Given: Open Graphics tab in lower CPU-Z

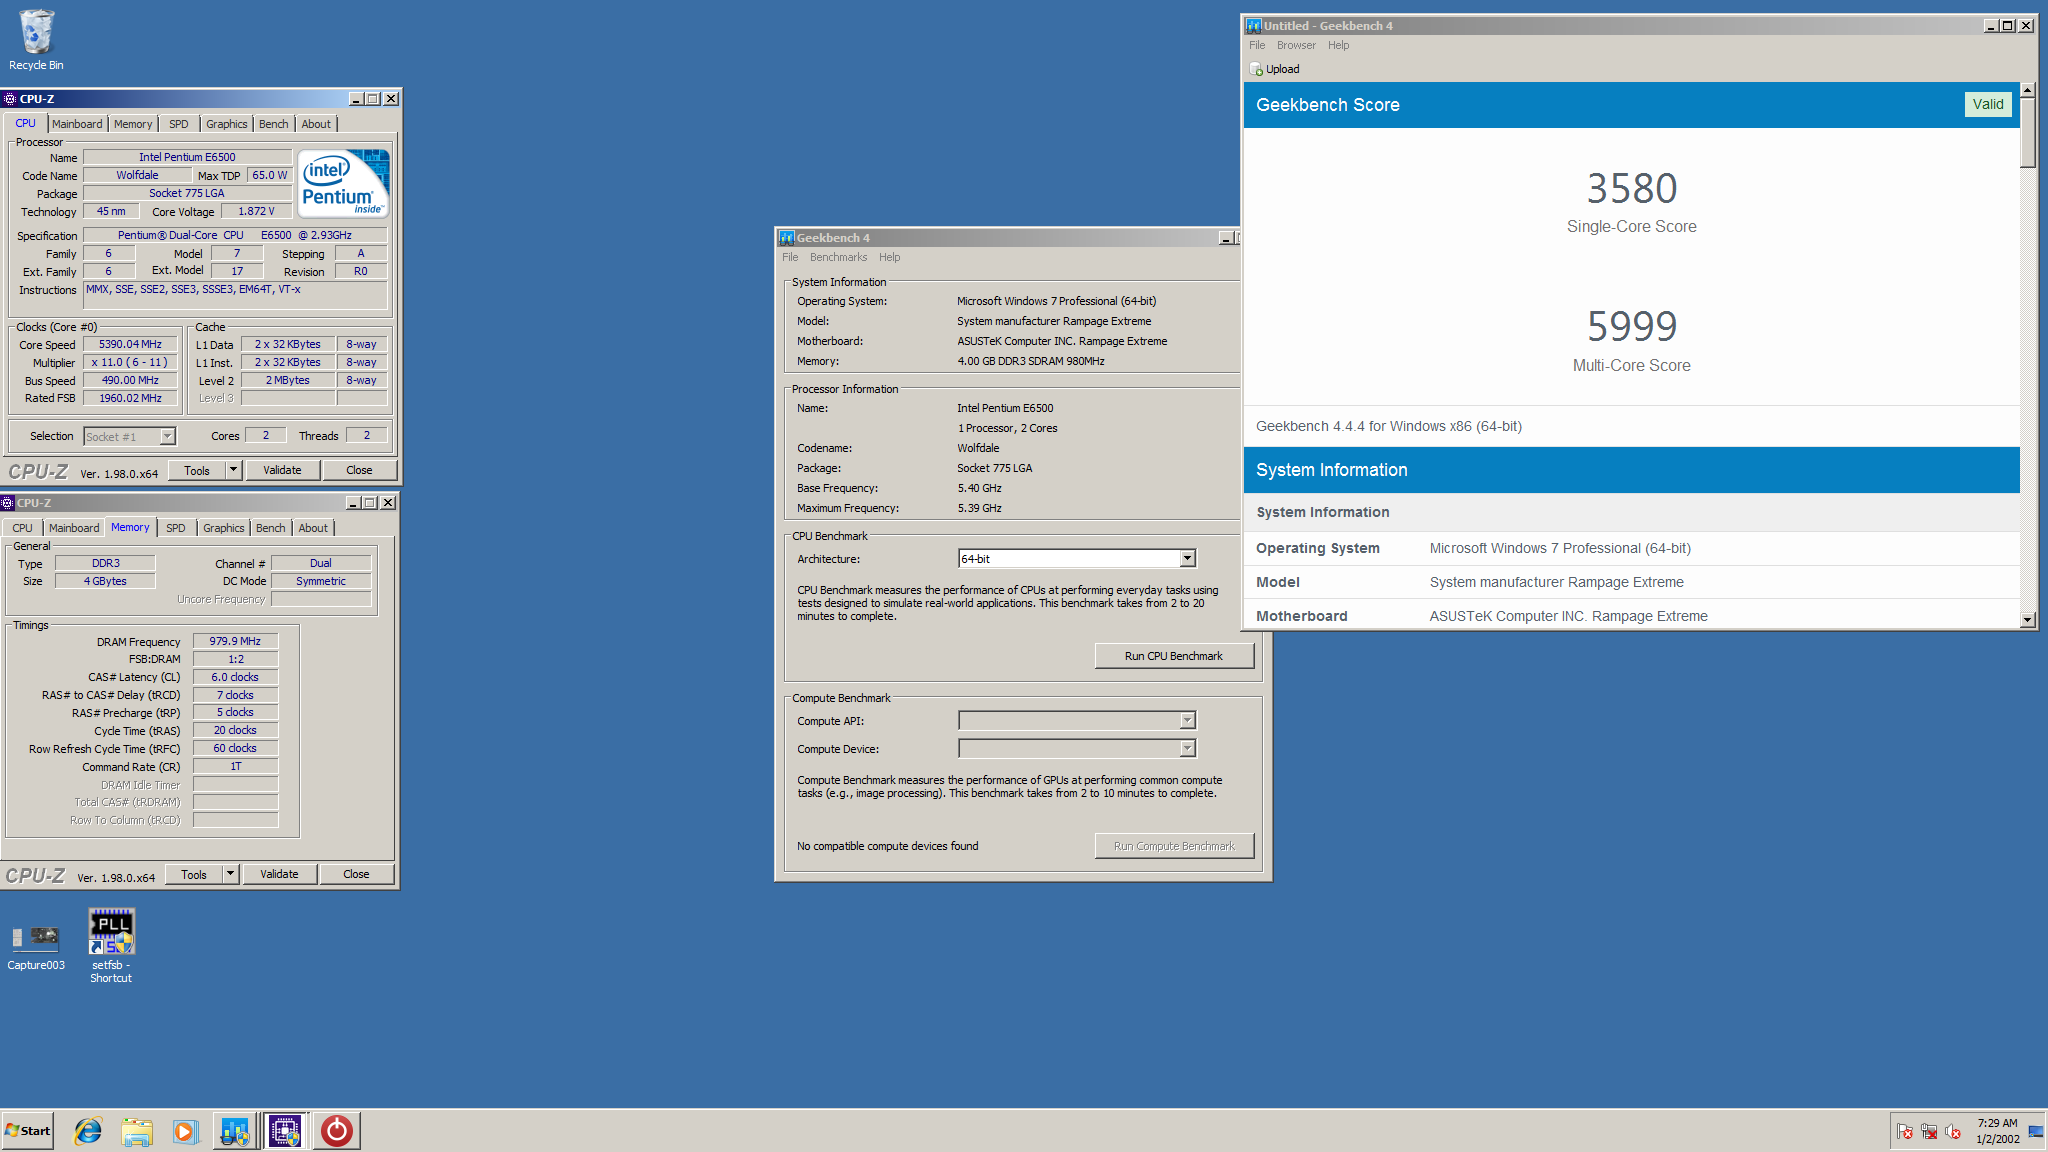Looking at the screenshot, I should point(224,528).
